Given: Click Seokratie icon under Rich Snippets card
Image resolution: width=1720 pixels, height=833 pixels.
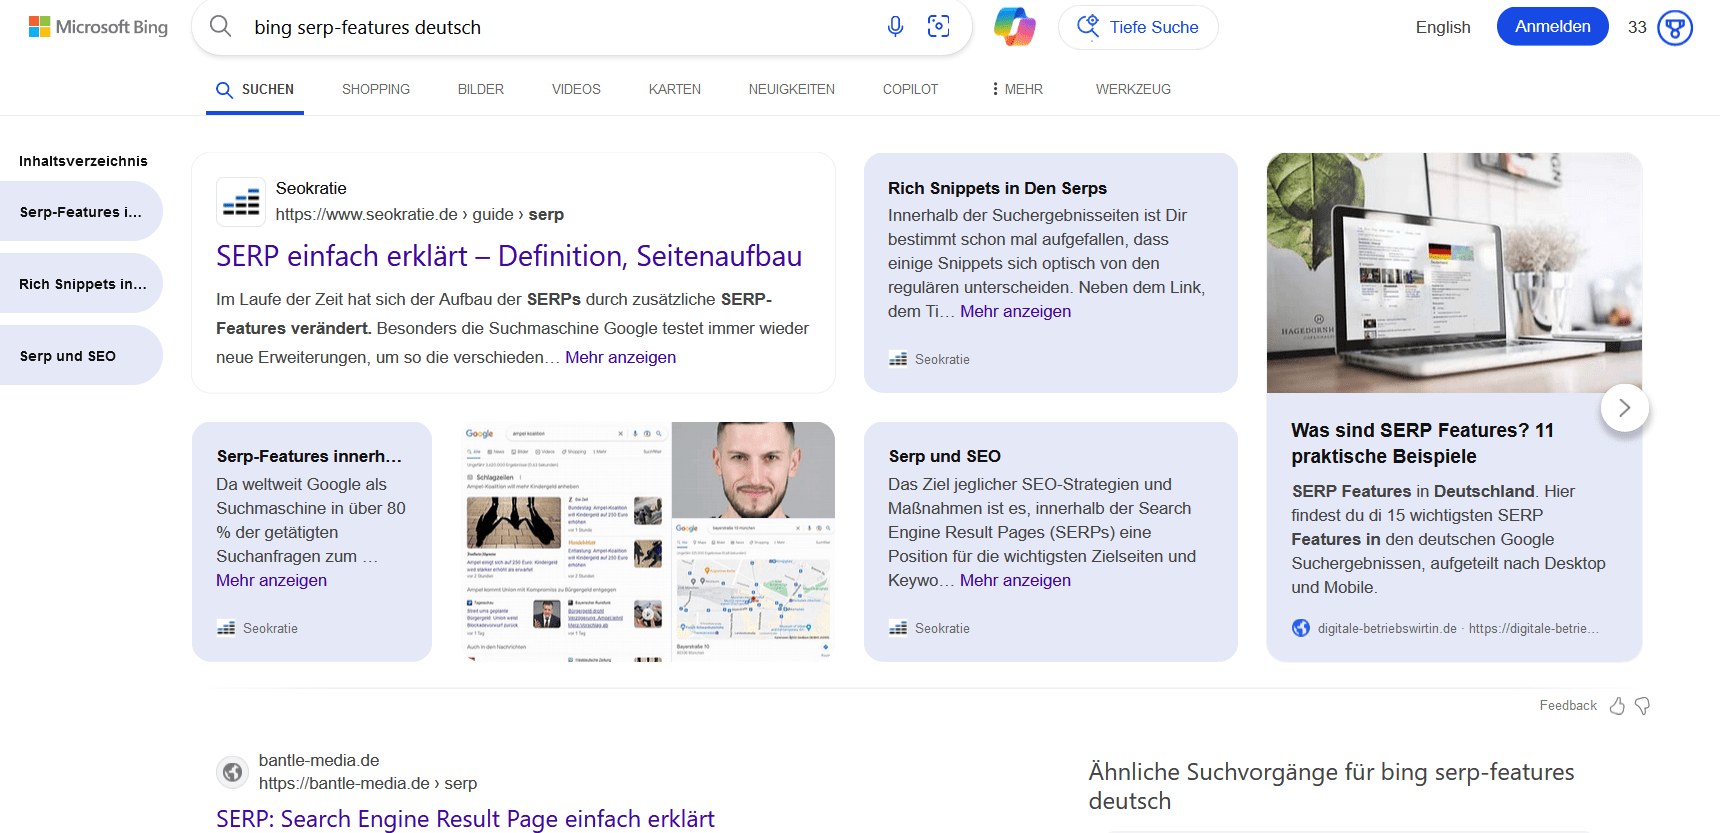Looking at the screenshot, I should click(898, 359).
